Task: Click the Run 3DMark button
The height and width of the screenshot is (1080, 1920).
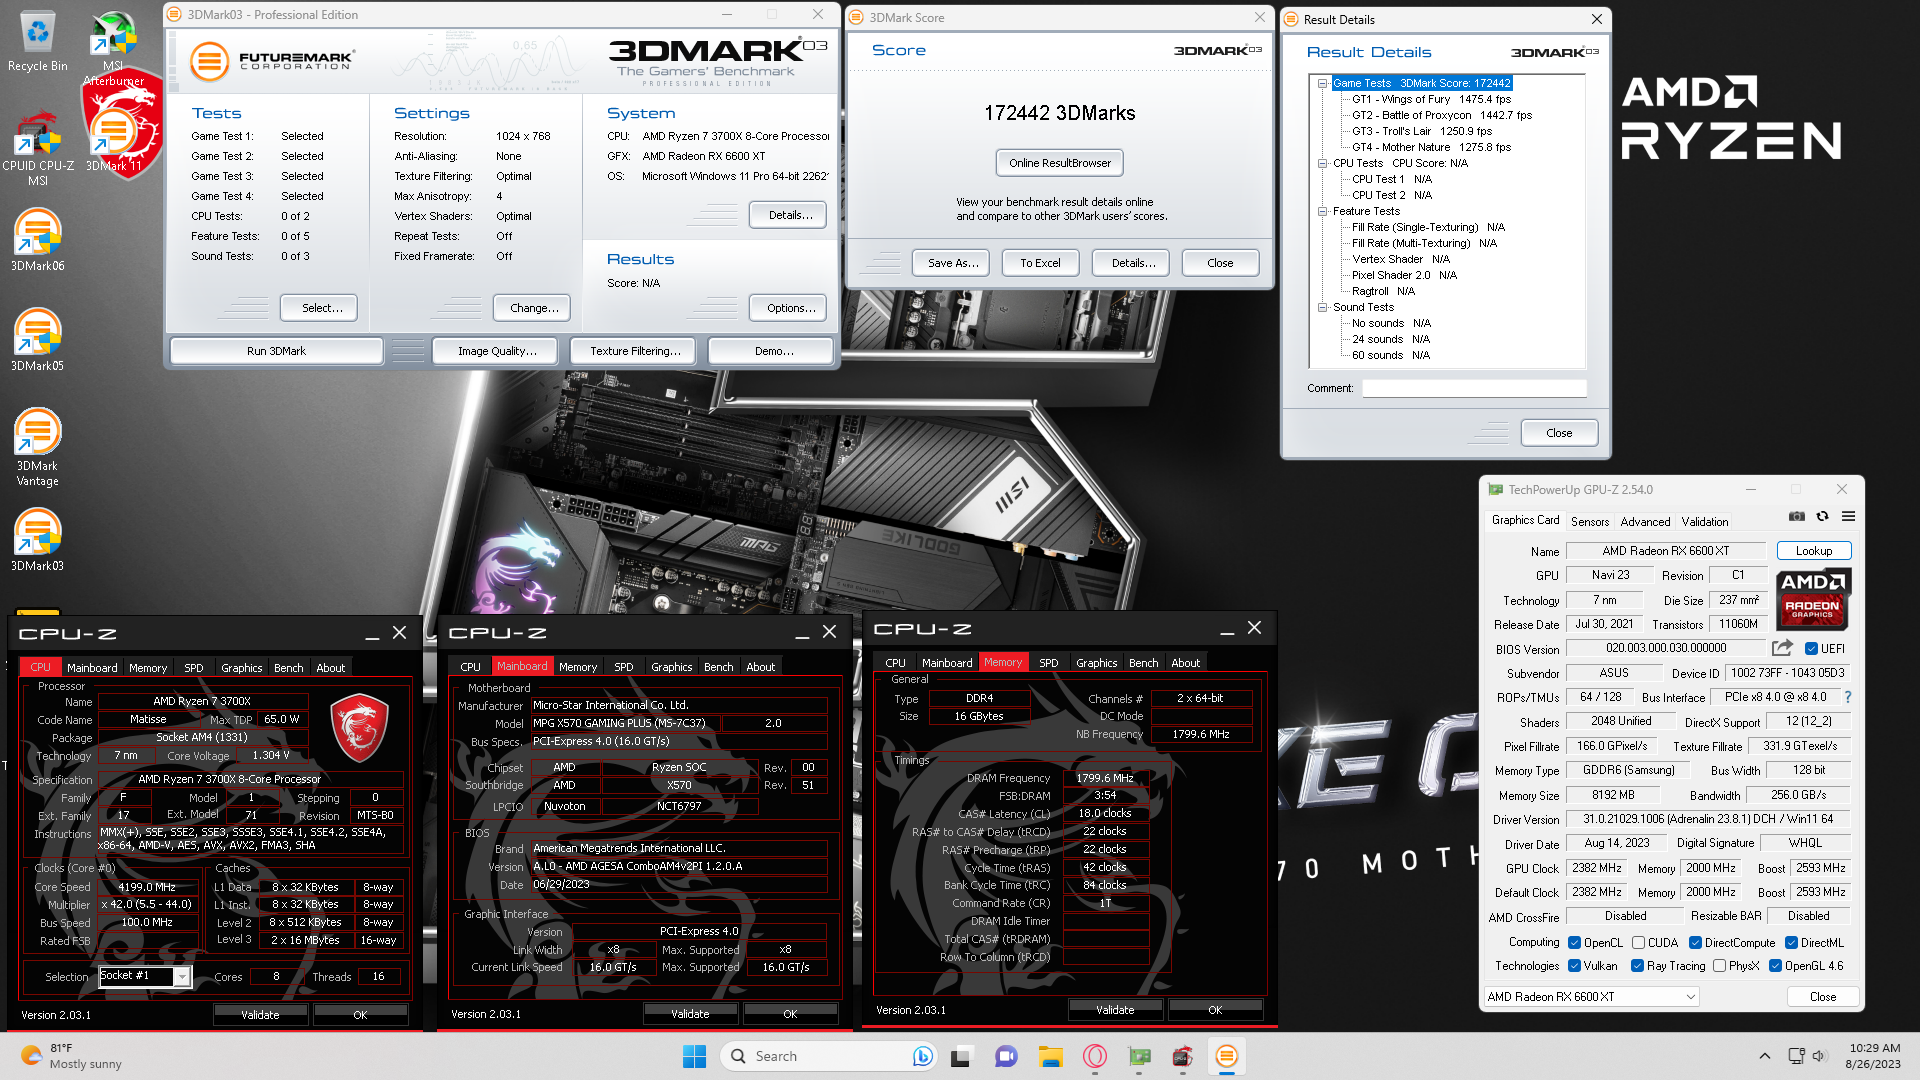Action: click(x=276, y=351)
